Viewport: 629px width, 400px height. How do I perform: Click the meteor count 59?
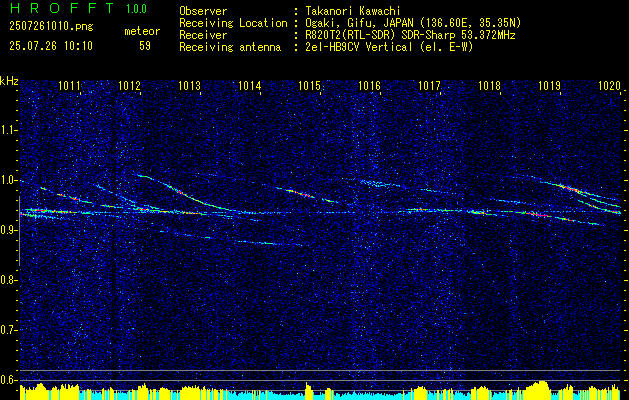pos(145,46)
